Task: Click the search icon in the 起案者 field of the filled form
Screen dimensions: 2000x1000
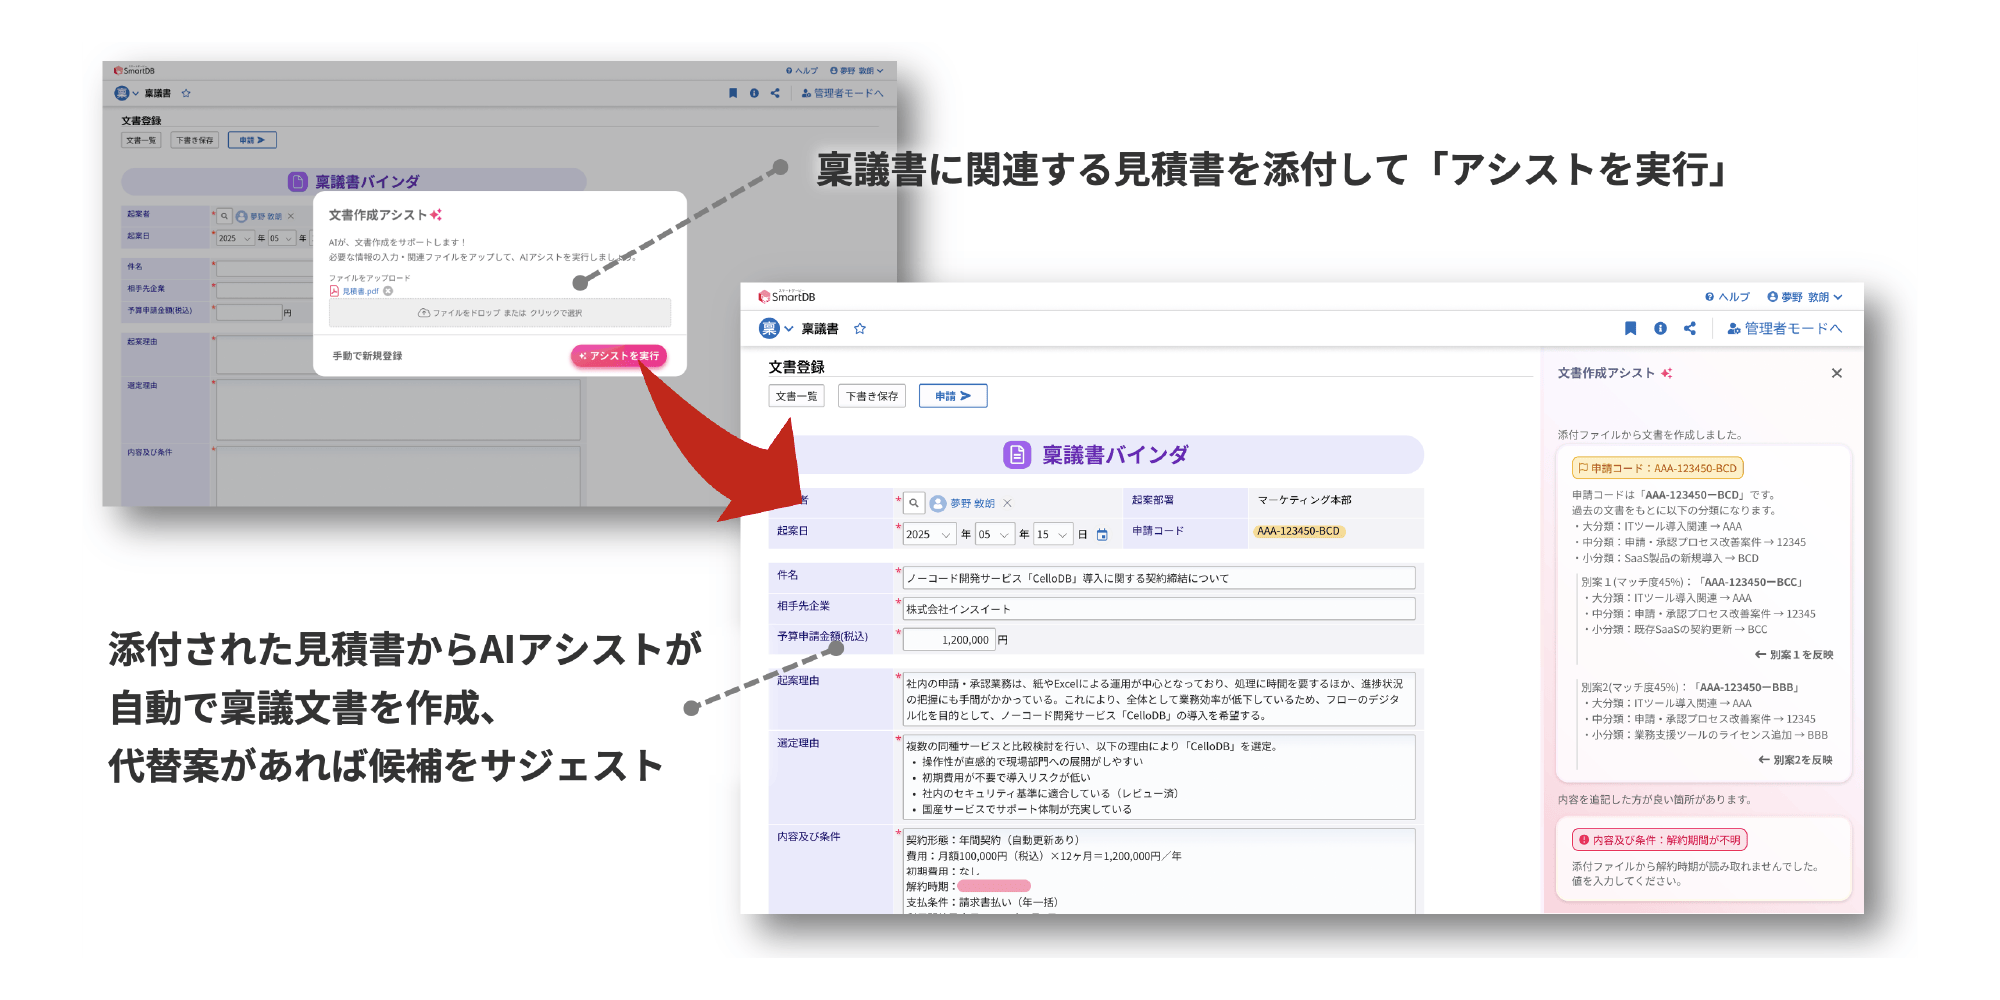Action: 914,503
